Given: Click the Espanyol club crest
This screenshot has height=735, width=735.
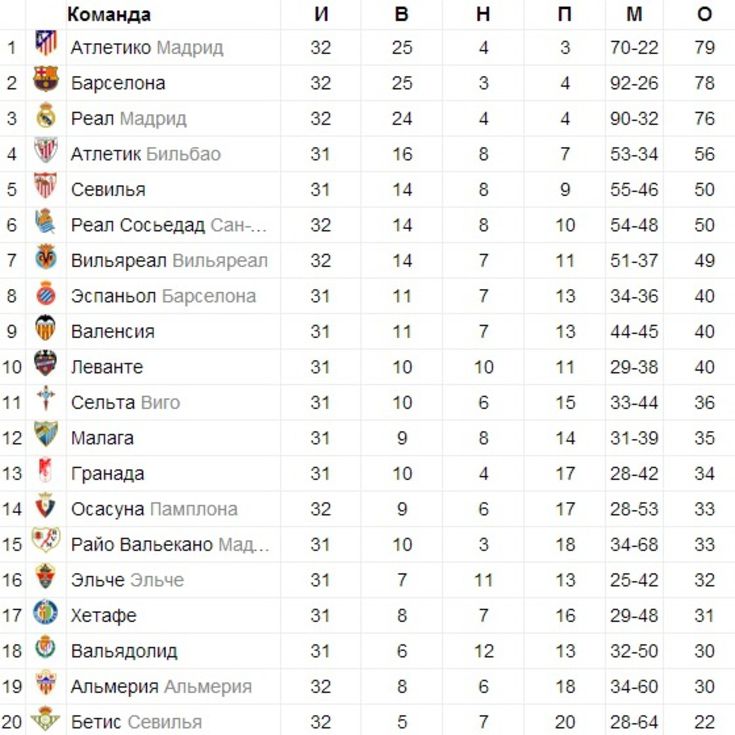Looking at the screenshot, I should click(x=46, y=293).
